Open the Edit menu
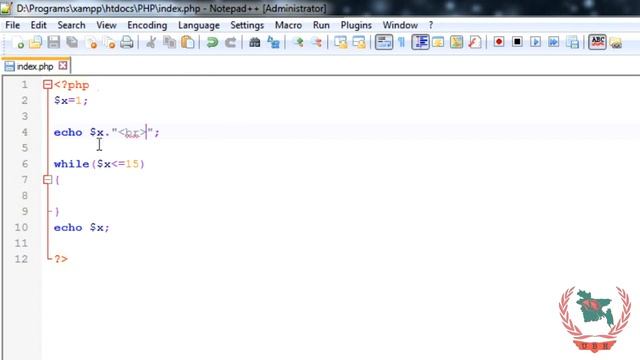Screen dimensions: 640x360 [38, 25]
